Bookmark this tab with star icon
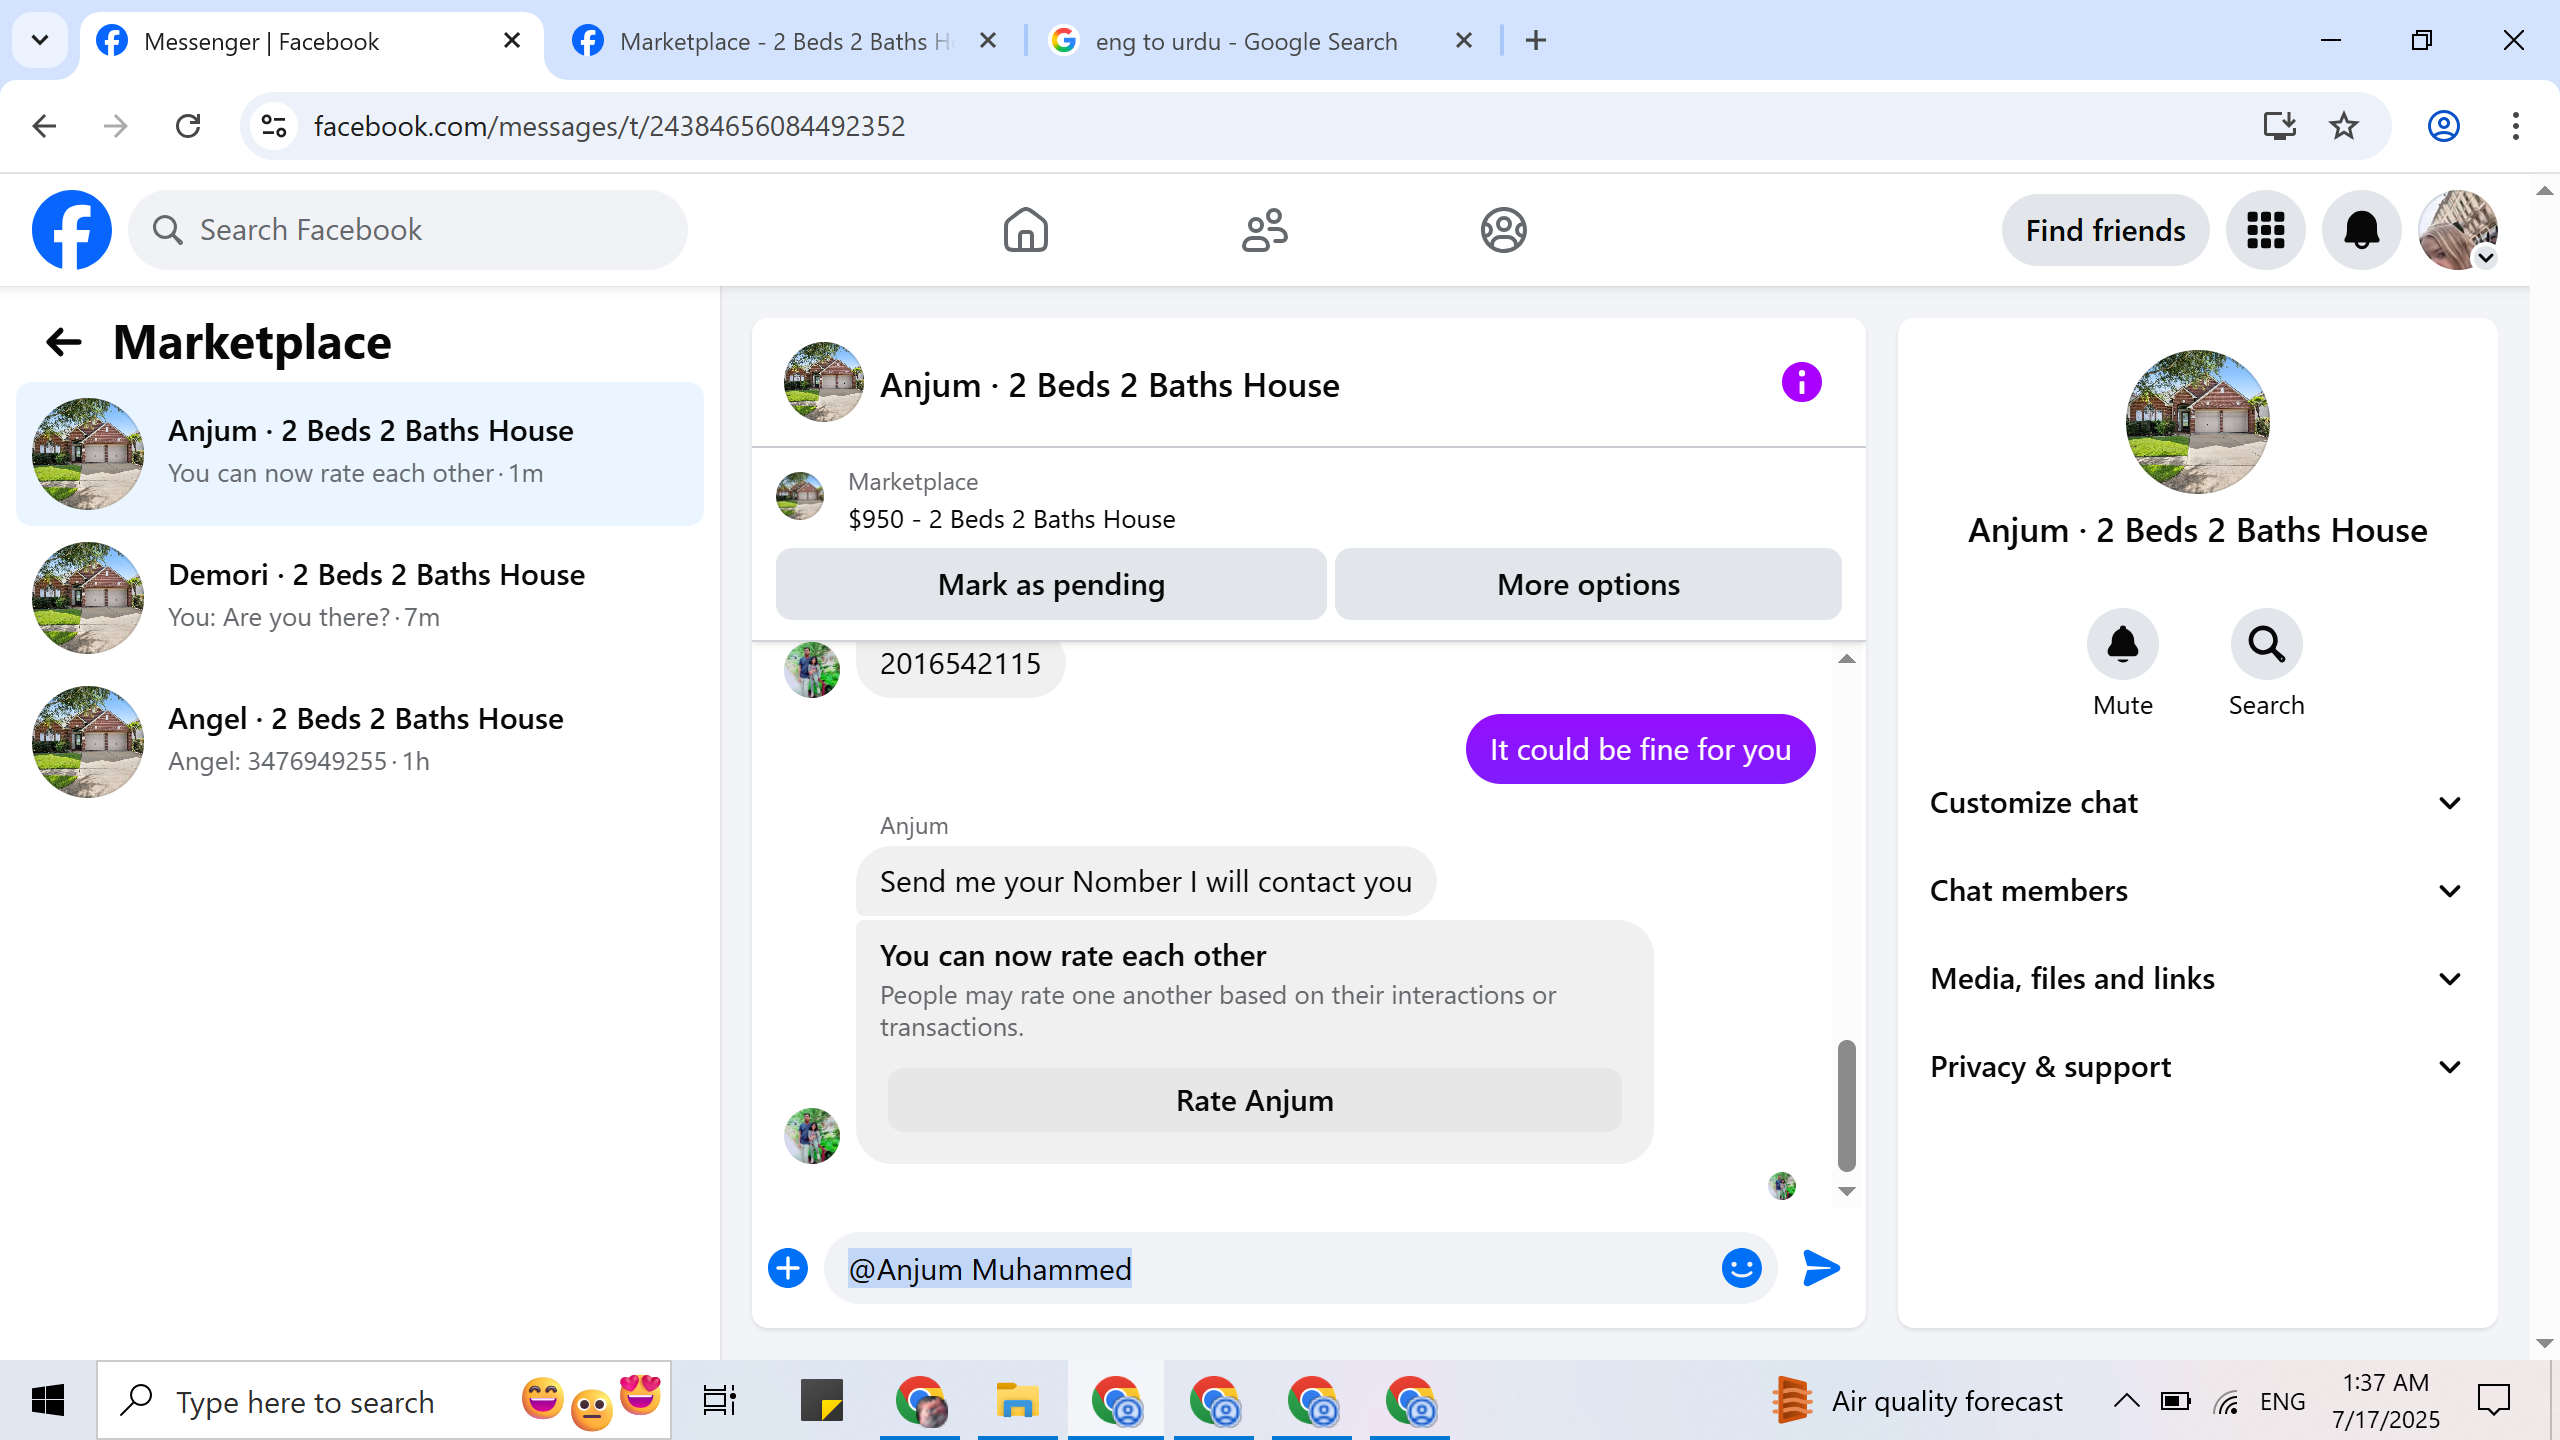 tap(2344, 126)
